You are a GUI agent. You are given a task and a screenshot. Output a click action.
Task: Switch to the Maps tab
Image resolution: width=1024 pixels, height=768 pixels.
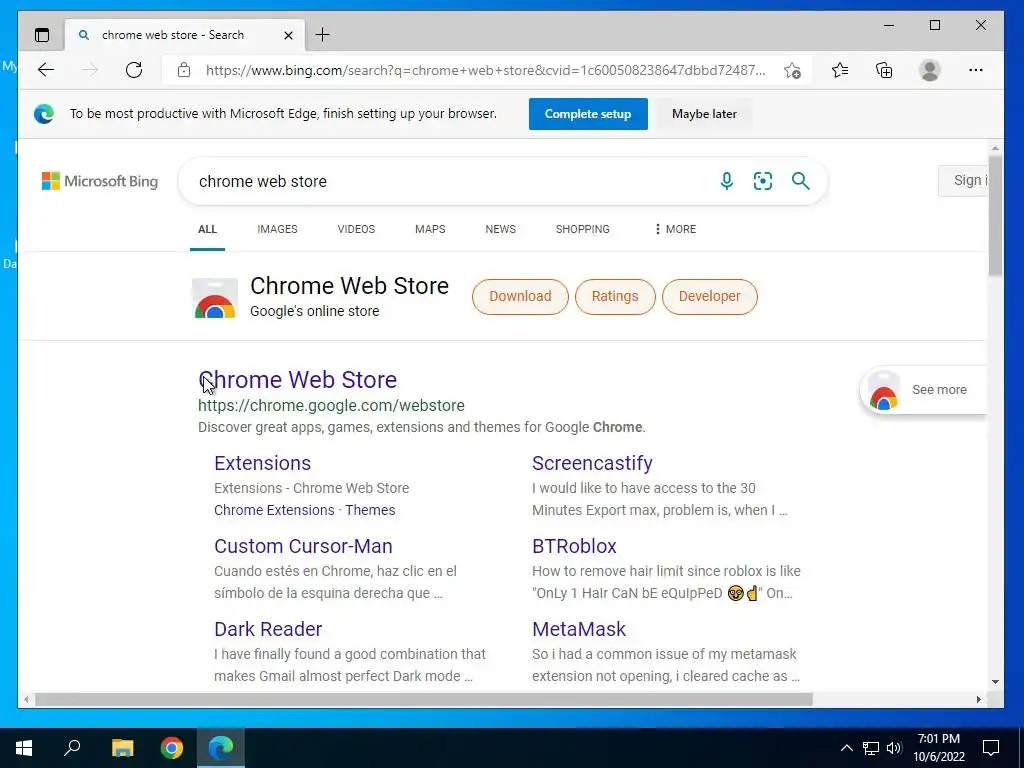pyautogui.click(x=430, y=229)
